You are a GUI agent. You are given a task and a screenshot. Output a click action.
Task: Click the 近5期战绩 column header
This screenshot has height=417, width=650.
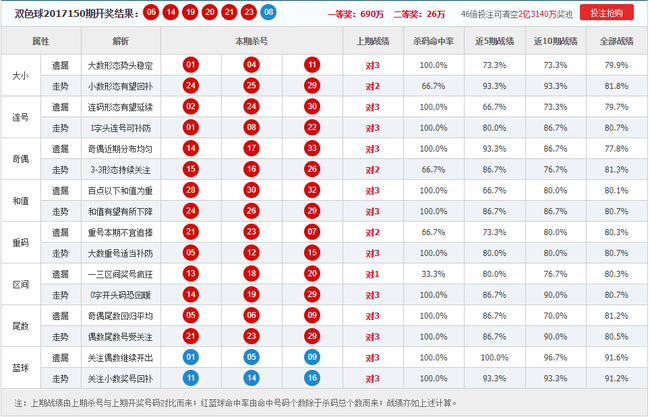tap(495, 41)
